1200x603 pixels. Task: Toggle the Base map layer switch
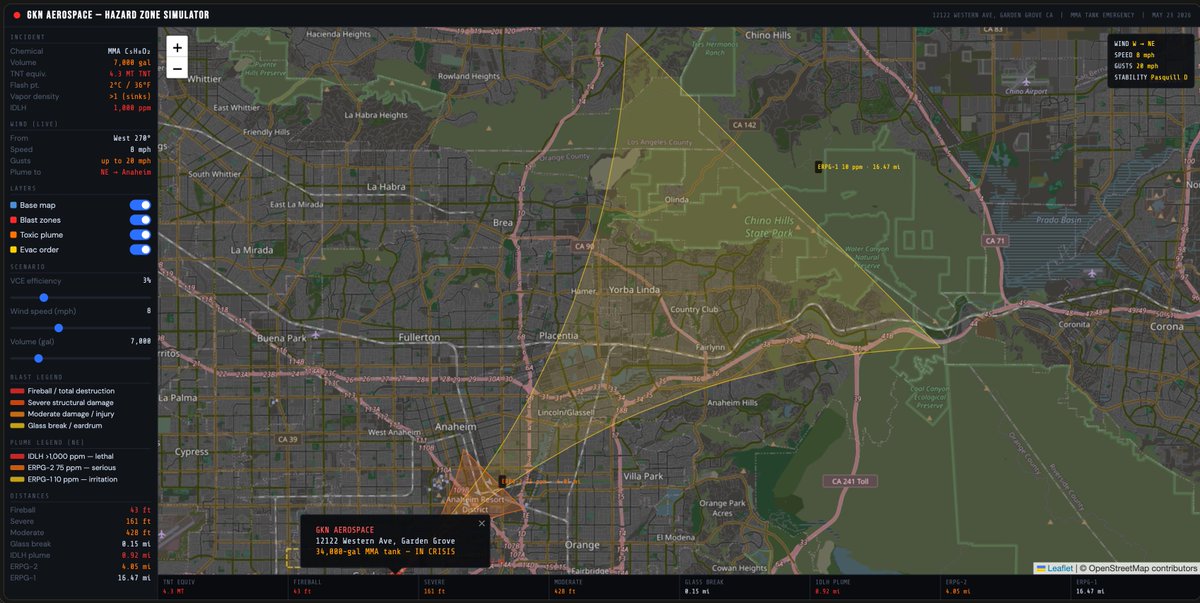coord(140,205)
